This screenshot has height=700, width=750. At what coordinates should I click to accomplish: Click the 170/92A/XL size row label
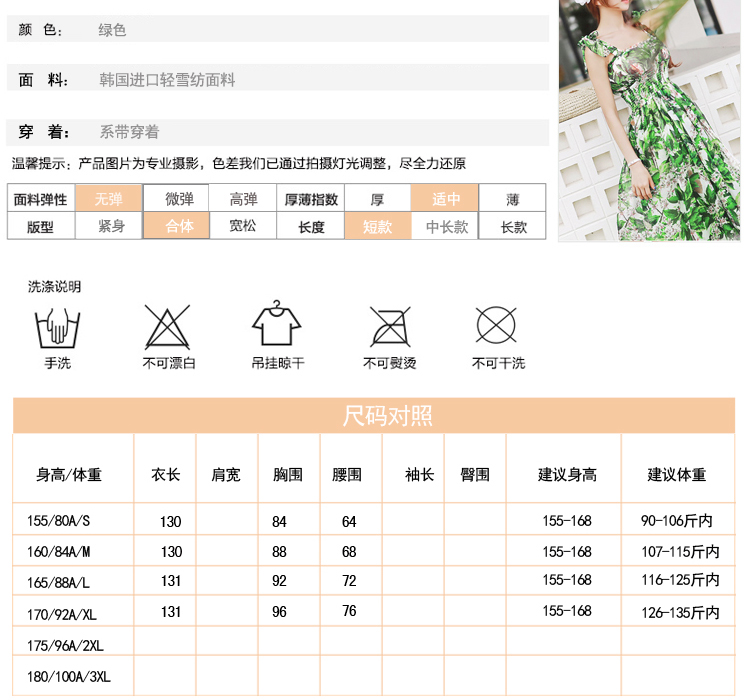pyautogui.click(x=62, y=614)
